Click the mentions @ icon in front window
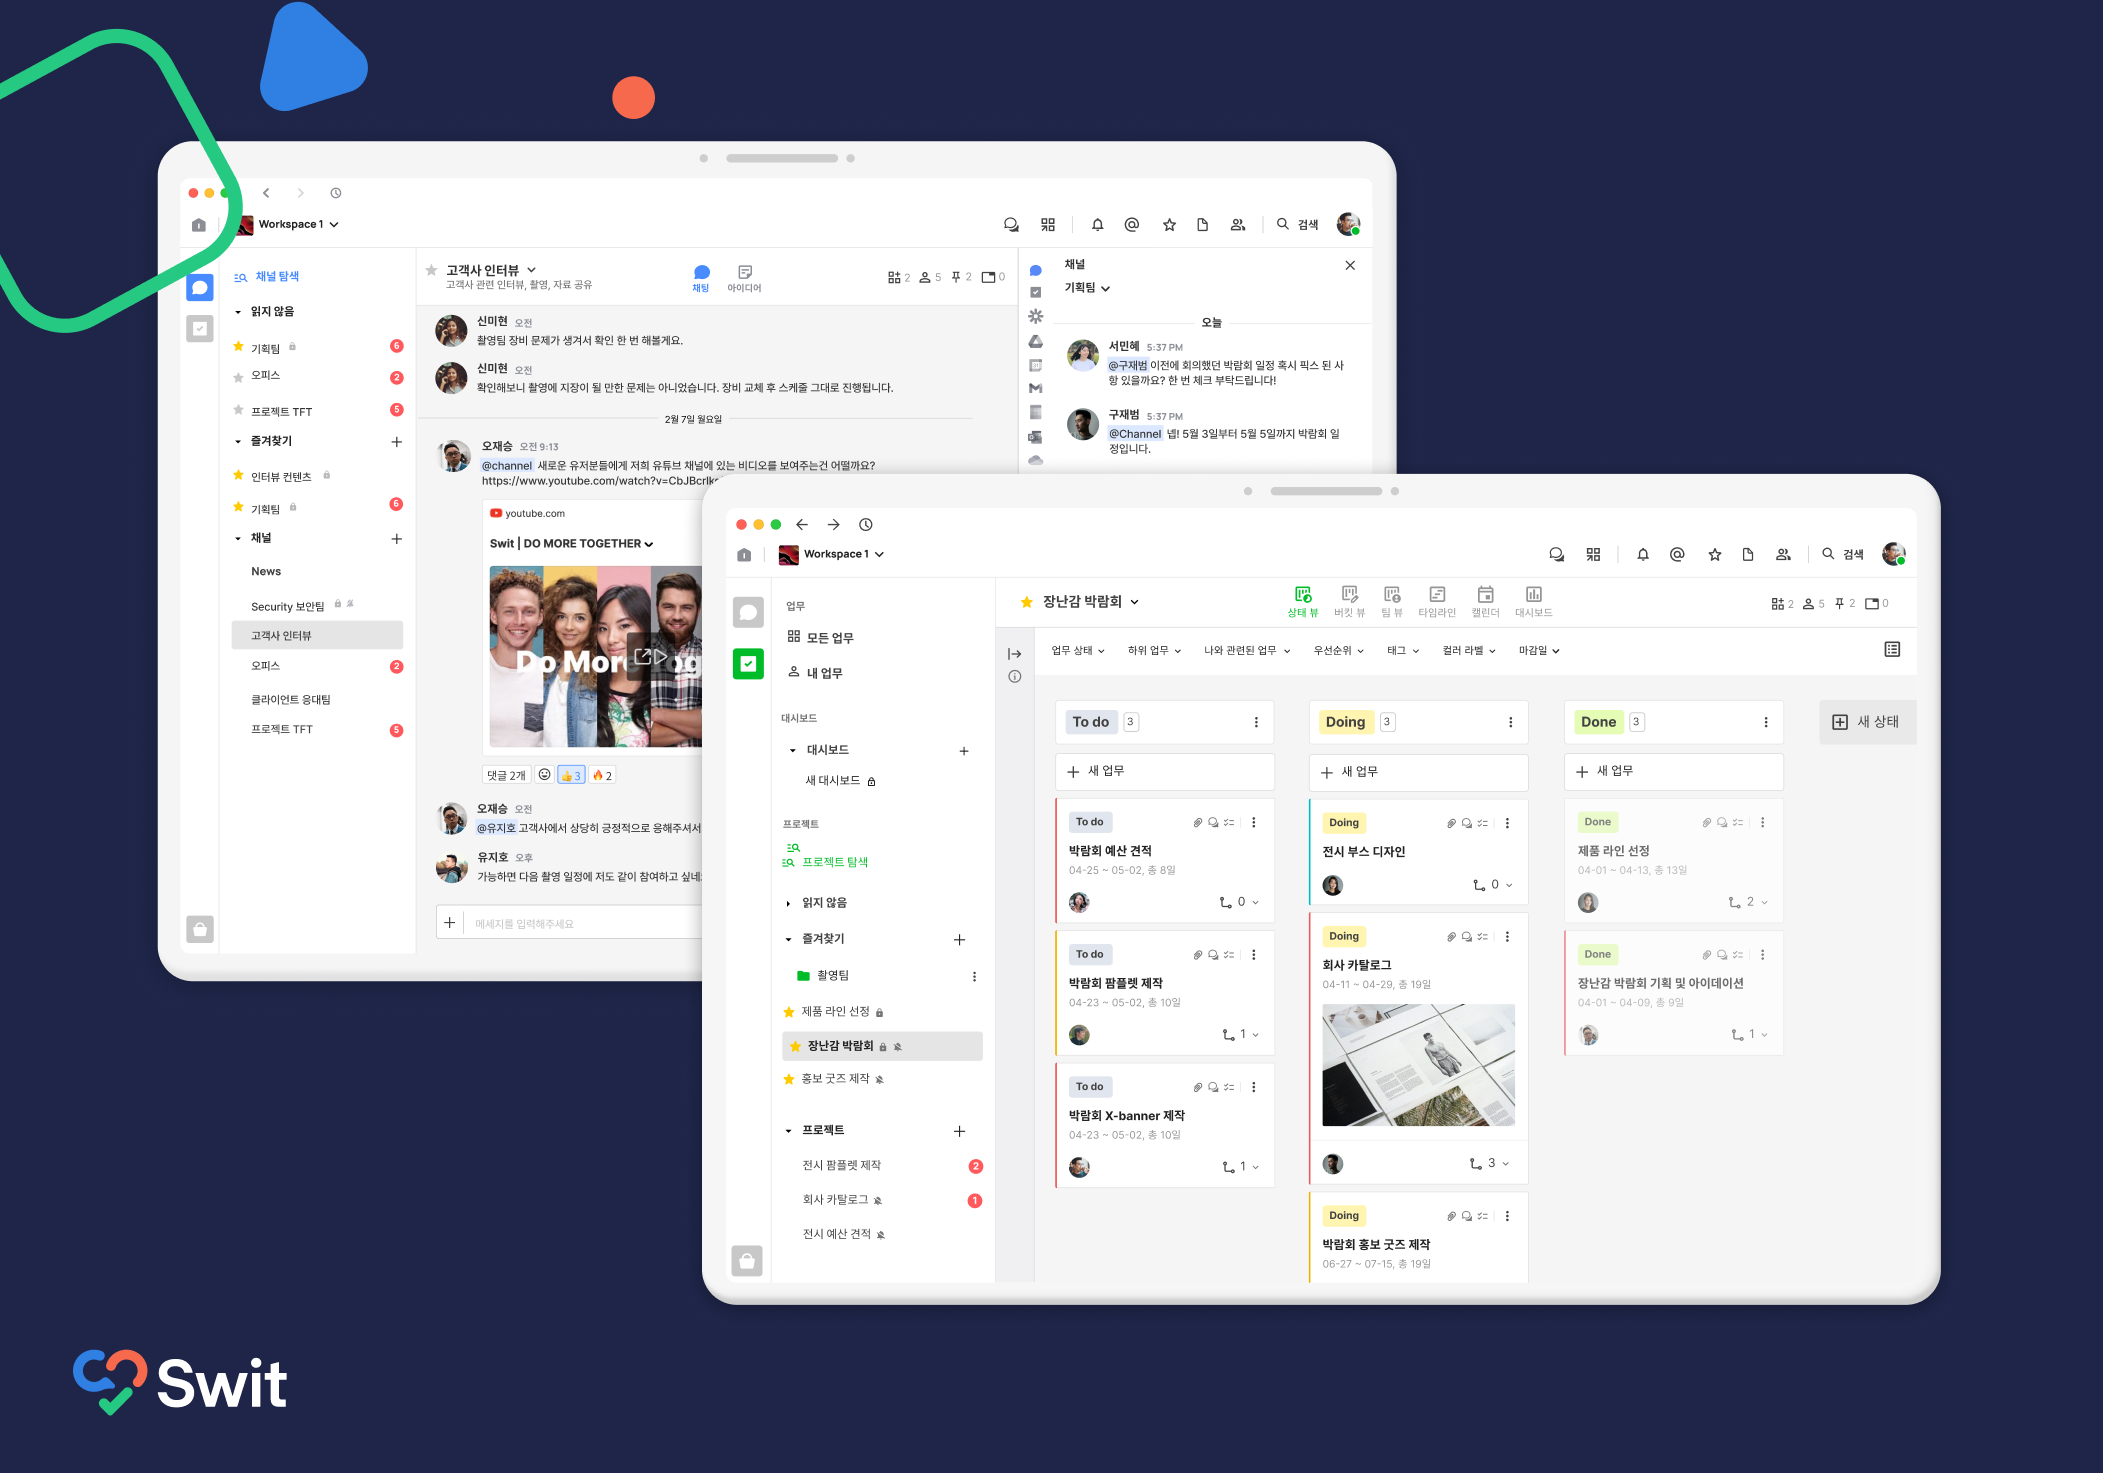This screenshot has width=2103, height=1473. coord(1677,554)
